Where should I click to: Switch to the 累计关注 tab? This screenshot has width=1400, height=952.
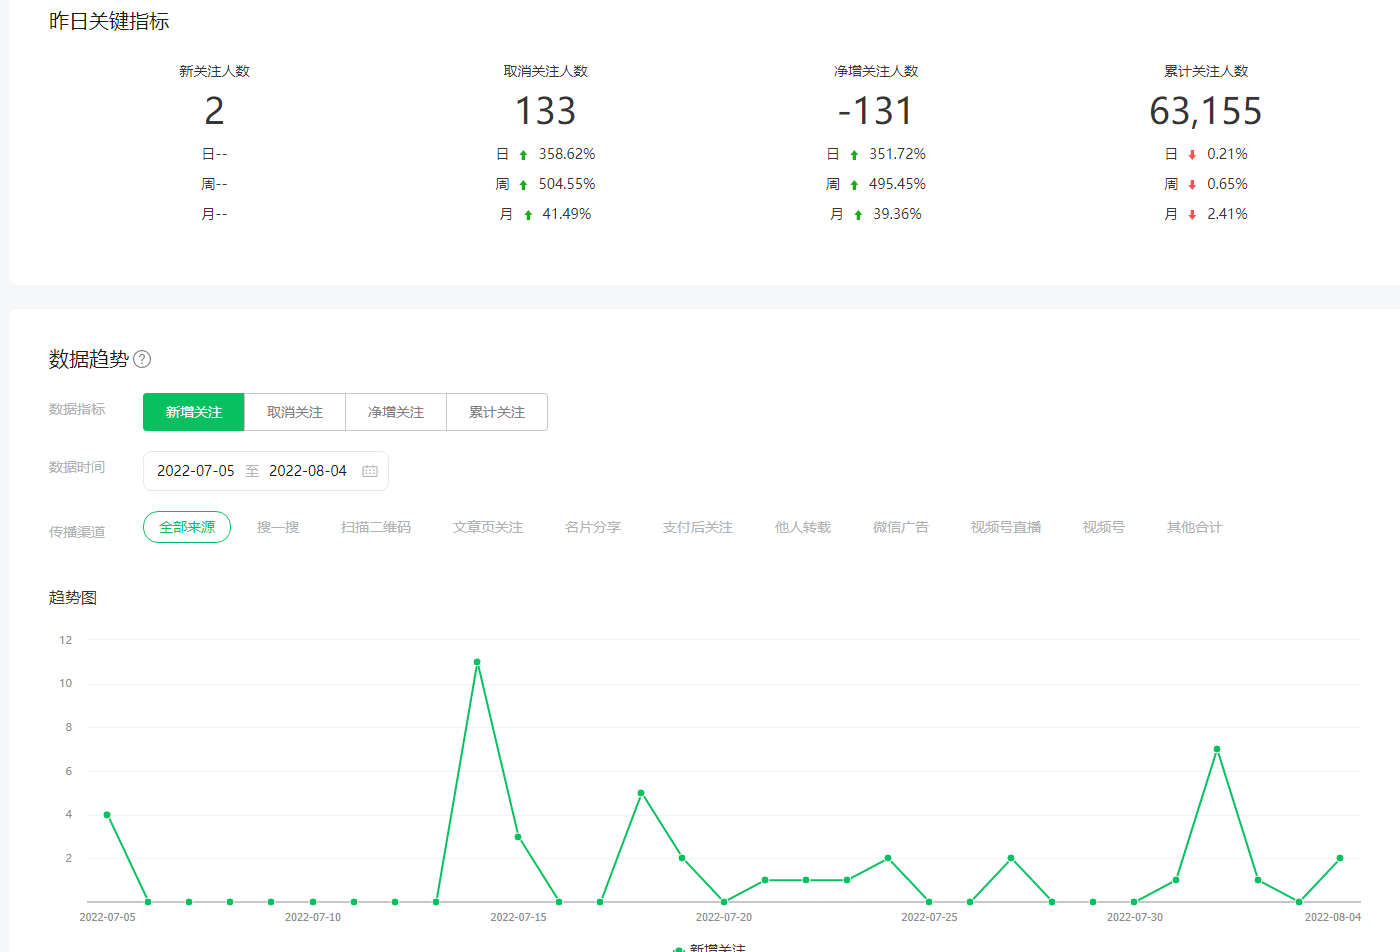pos(497,412)
